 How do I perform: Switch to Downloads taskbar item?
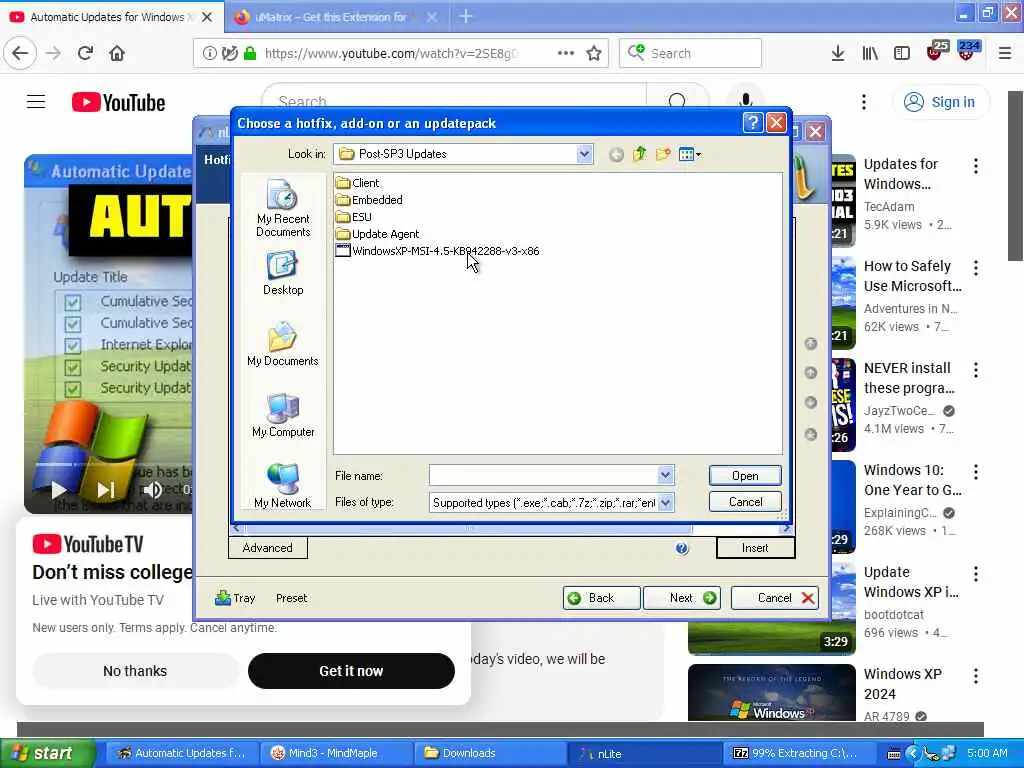click(488, 753)
